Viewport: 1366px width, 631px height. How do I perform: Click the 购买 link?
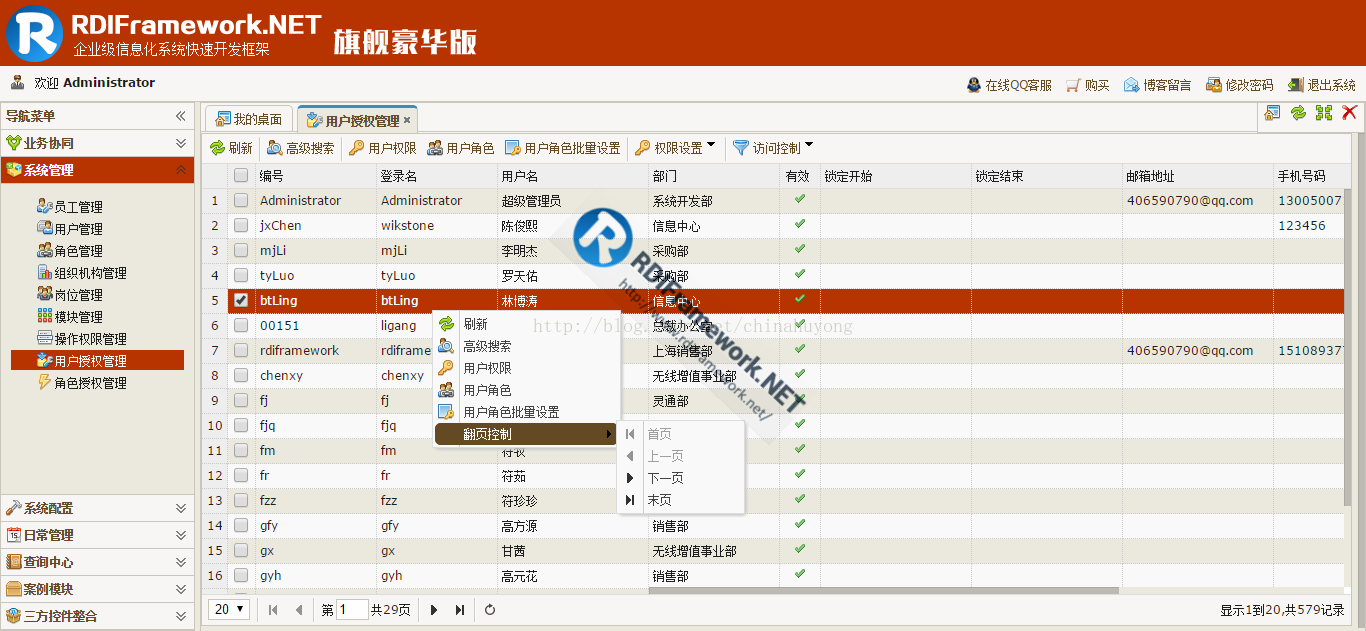click(x=1088, y=85)
